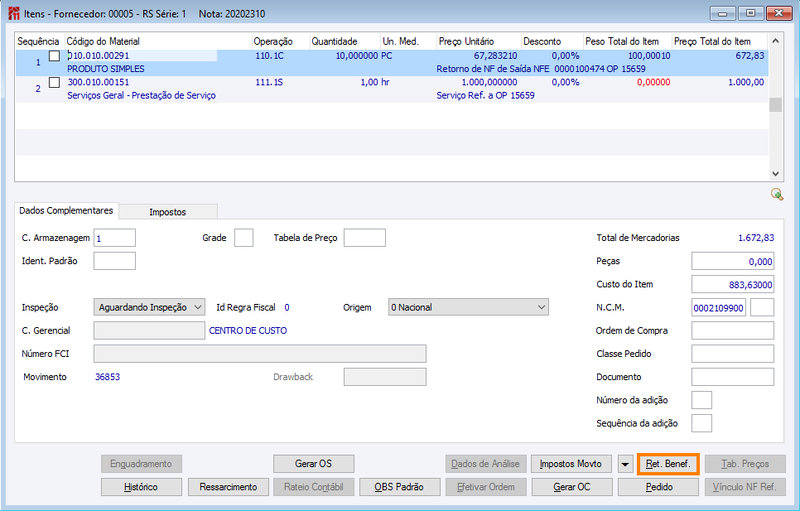This screenshot has width=800, height=511.
Task: Click the Operação column header
Action: 281,41
